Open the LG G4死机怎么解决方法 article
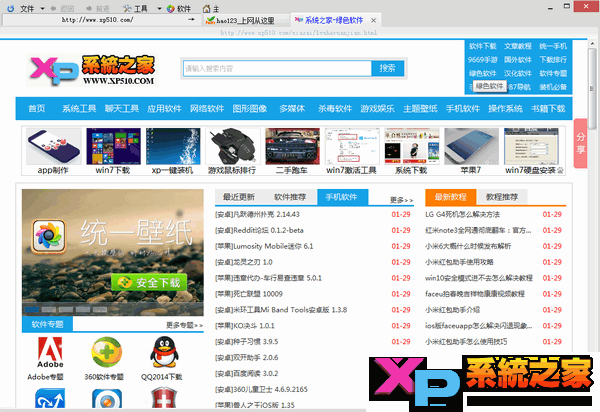The height and width of the screenshot is (412, 600). coord(462,214)
